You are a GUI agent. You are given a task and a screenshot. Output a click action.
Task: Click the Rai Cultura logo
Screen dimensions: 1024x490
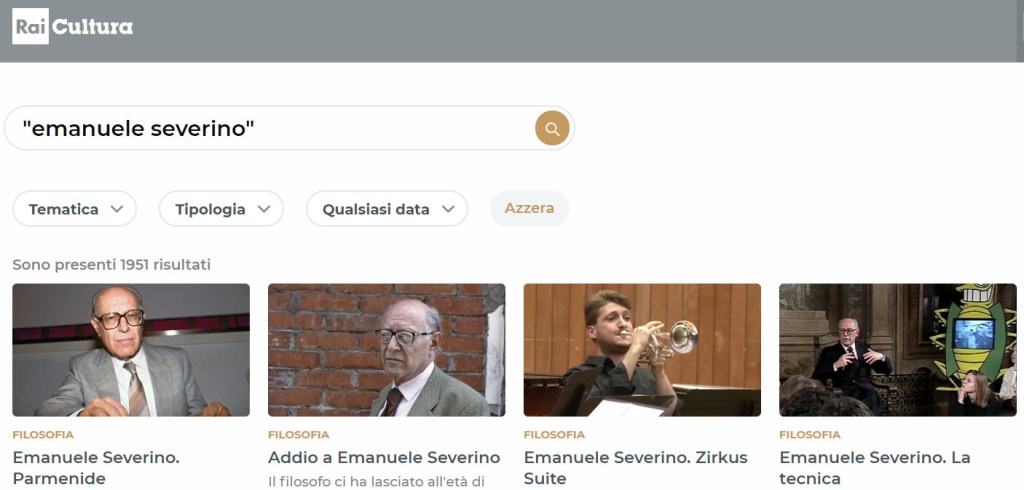[x=72, y=26]
